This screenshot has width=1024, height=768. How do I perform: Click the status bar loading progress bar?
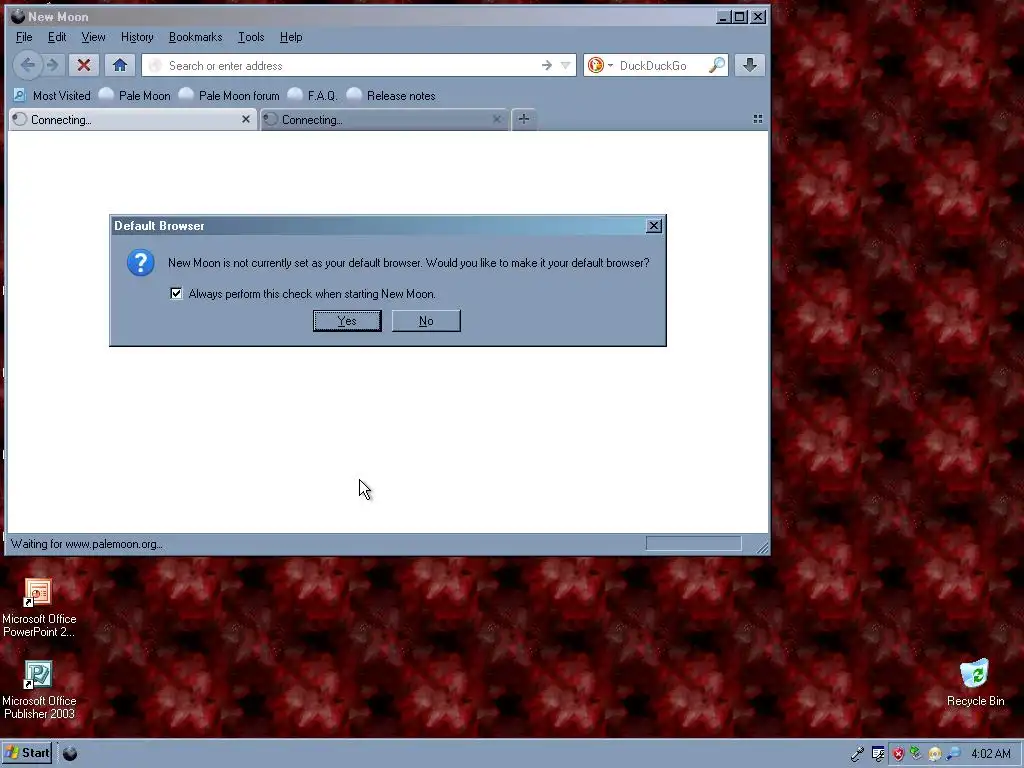(694, 543)
